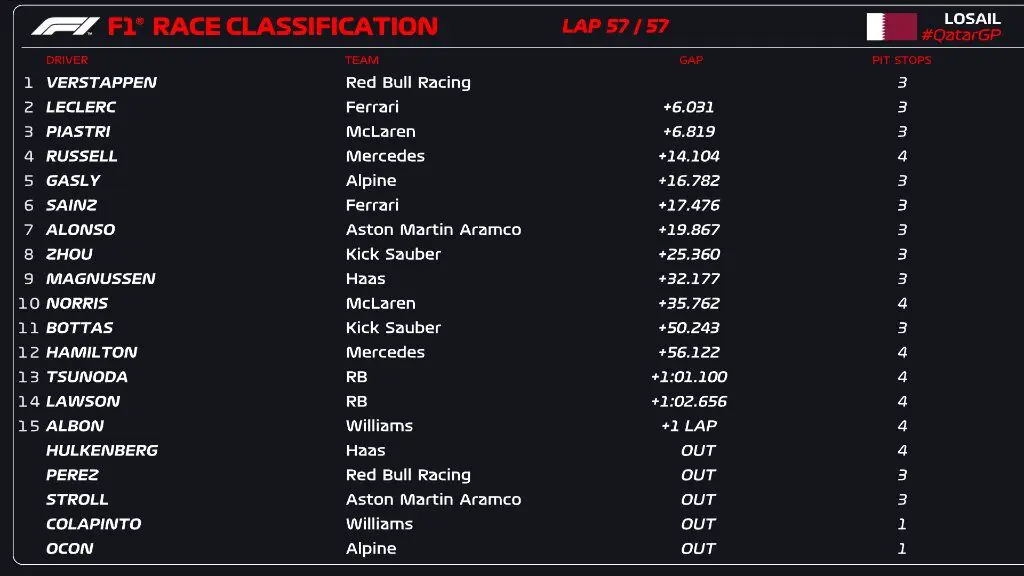Click the Aston Martin Aramco team for ALONSO
Viewport: 1024px width, 576px height.
433,230
